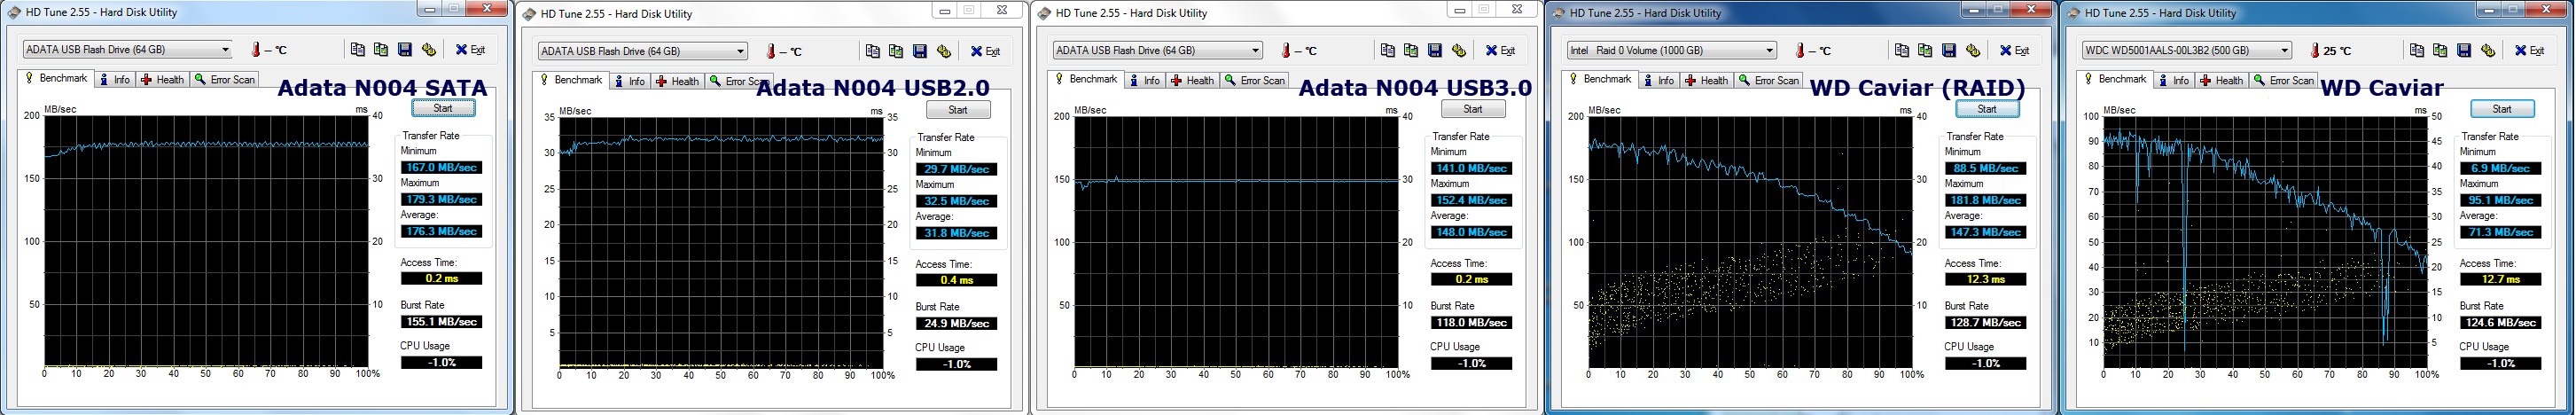Click Exit in second HD Tune window

[985, 51]
